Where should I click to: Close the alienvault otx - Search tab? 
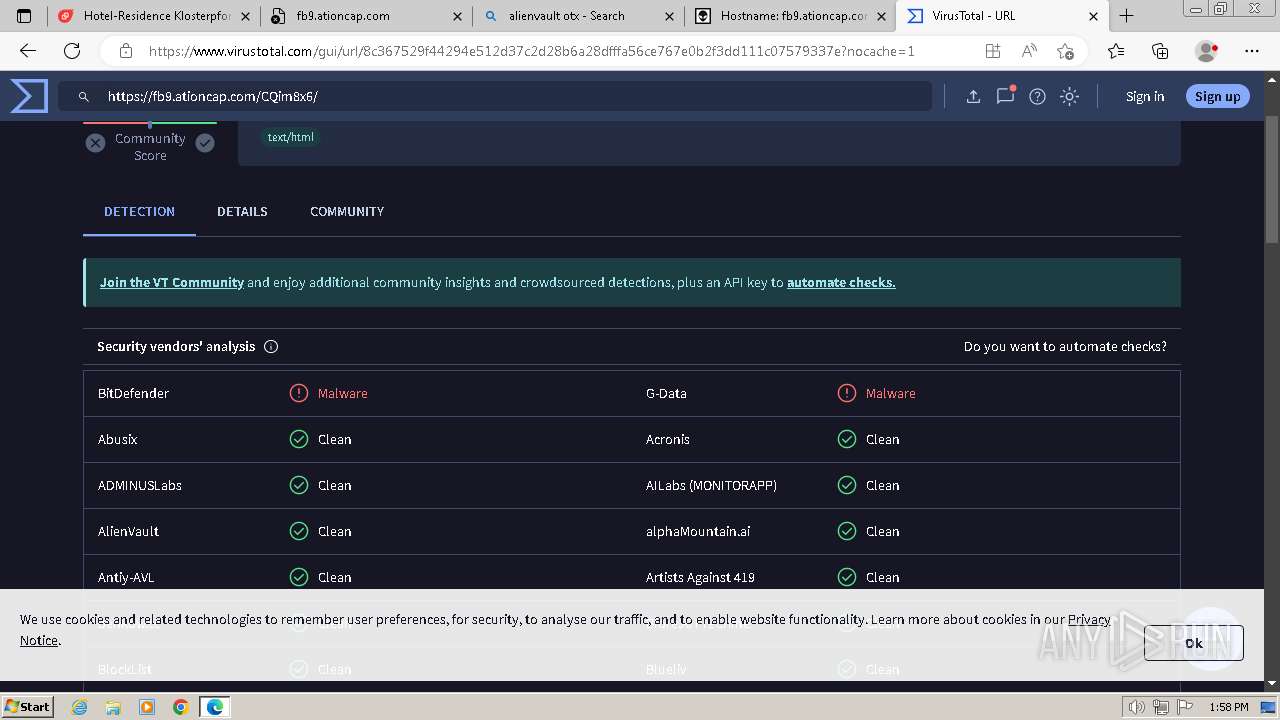click(x=669, y=16)
